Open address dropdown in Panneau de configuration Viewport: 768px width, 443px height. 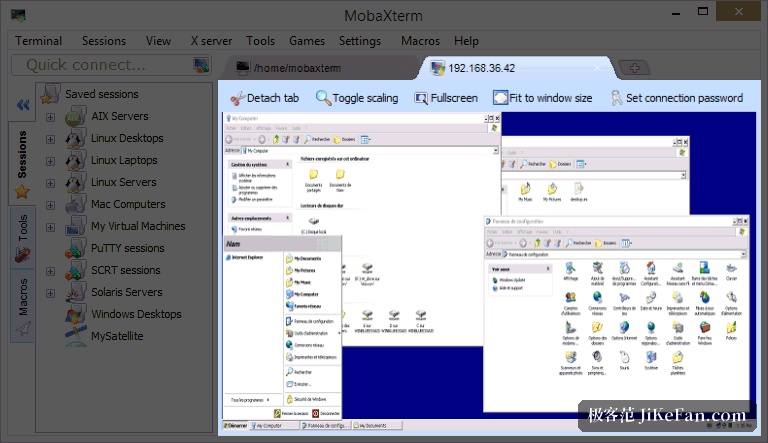[744, 254]
